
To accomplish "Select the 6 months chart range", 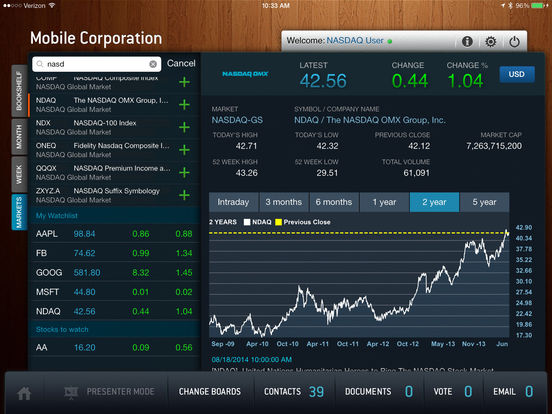I will [x=334, y=202].
